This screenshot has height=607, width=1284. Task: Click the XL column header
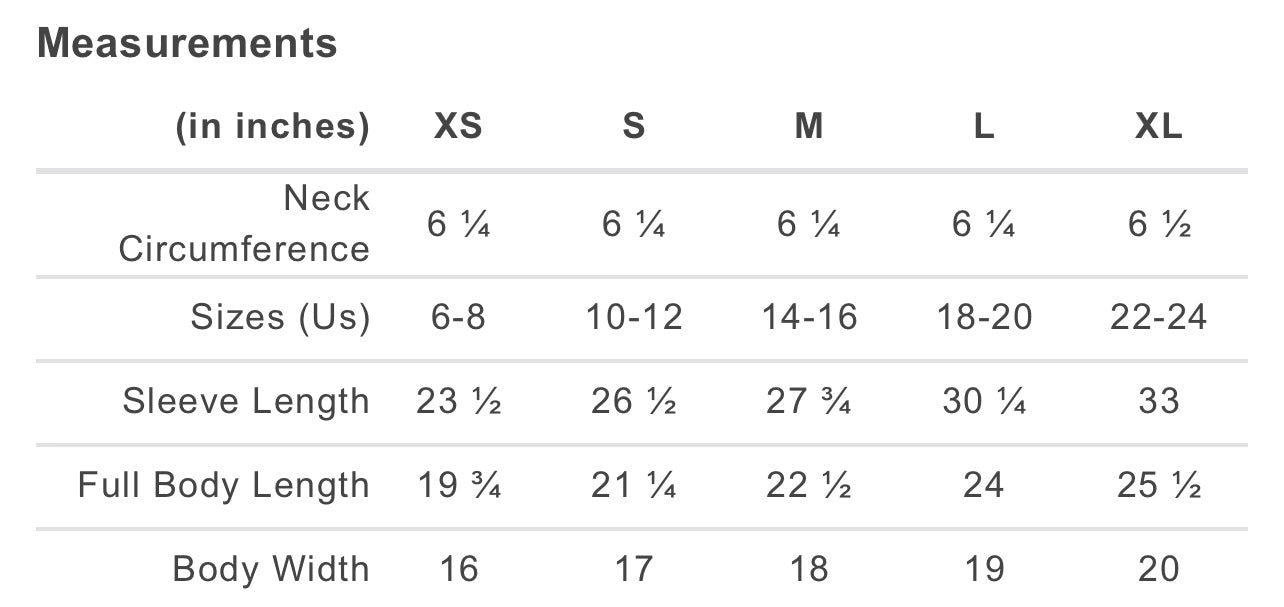1159,127
